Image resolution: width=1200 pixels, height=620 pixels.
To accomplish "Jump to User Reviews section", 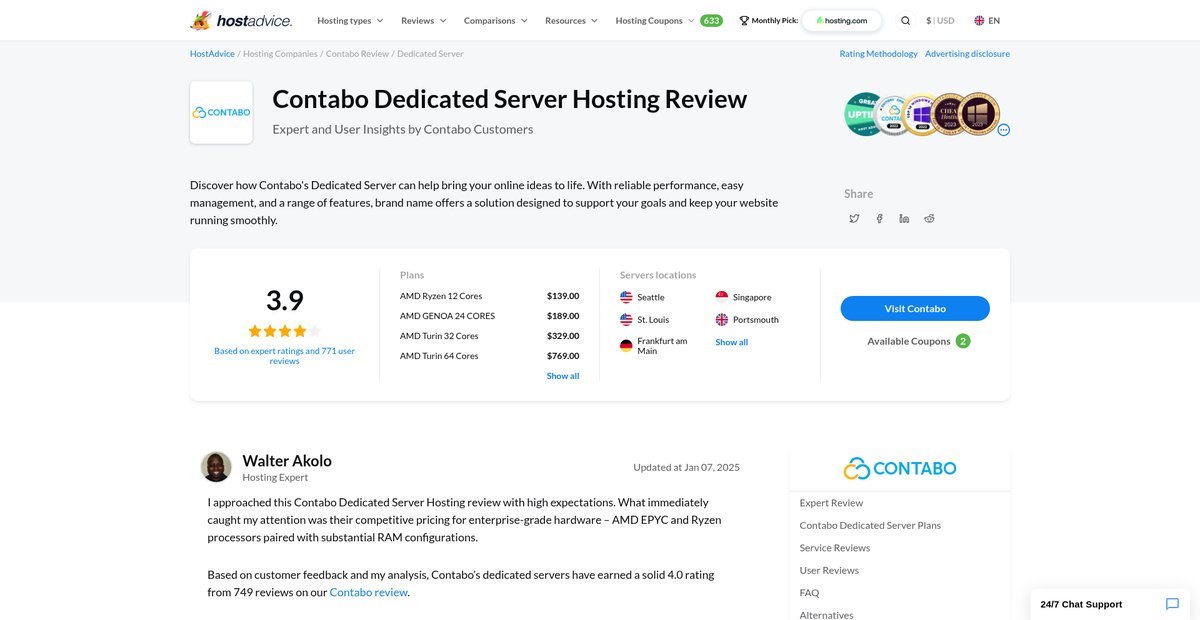I will point(829,570).
